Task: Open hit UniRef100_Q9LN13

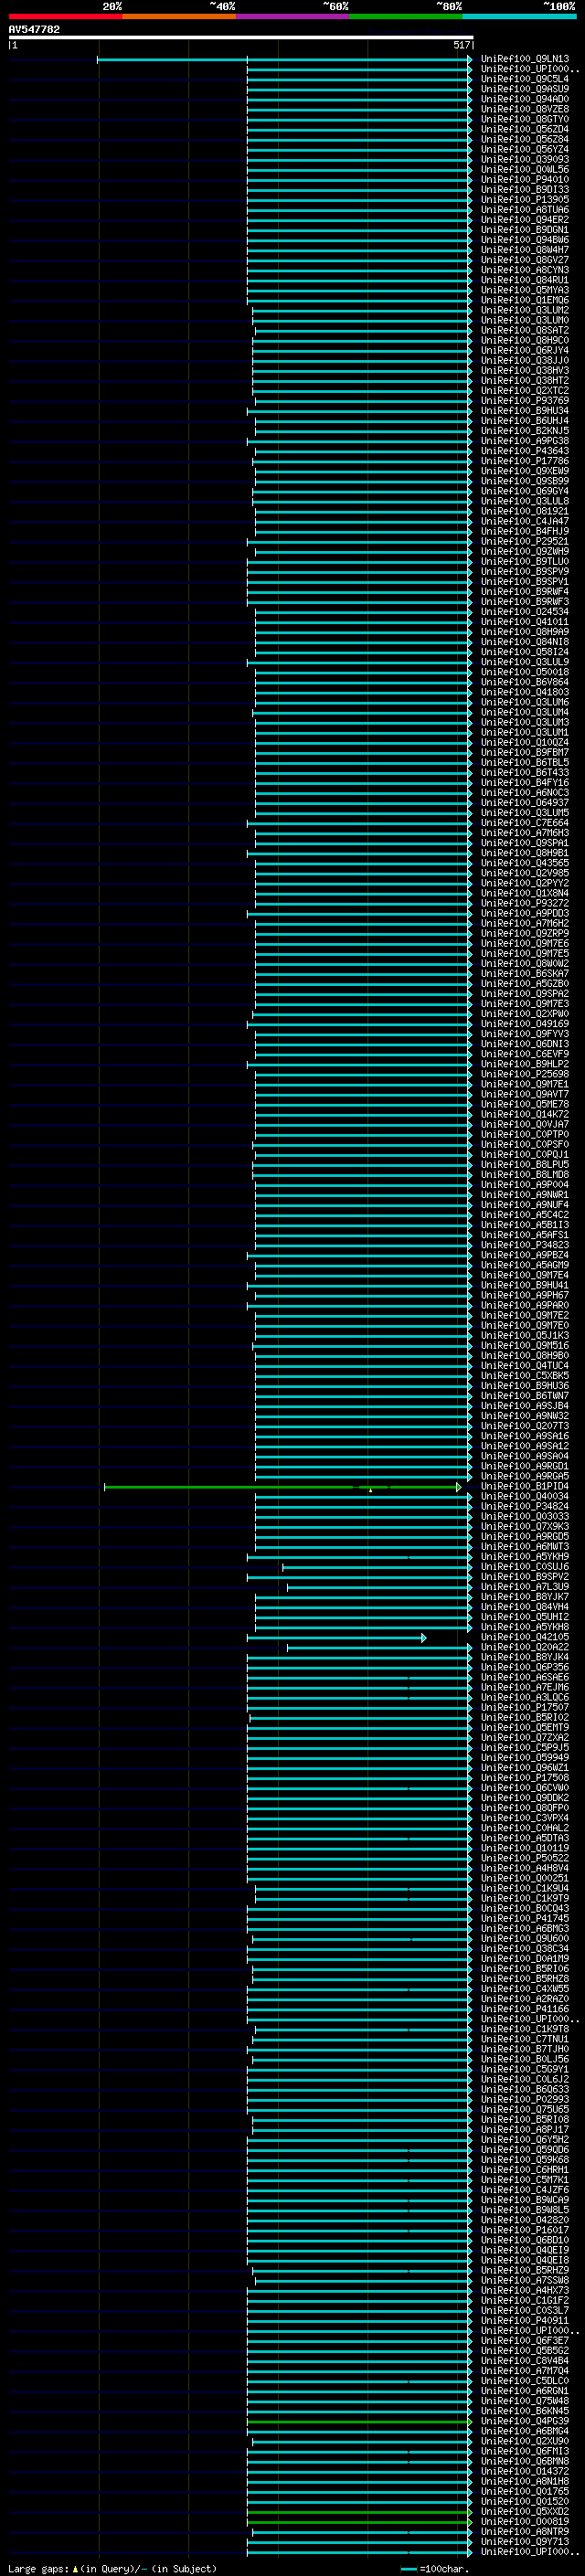Action: 524,59
